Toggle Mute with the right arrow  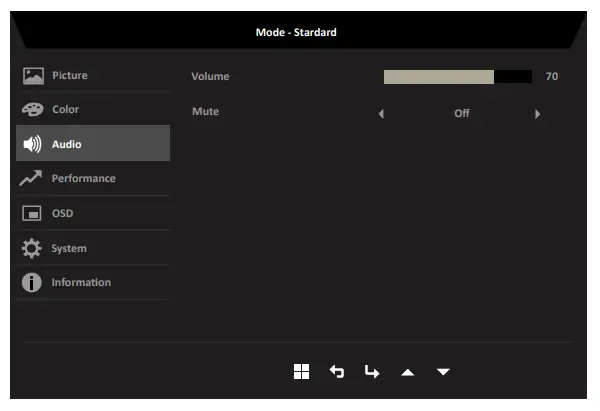pyautogui.click(x=537, y=114)
